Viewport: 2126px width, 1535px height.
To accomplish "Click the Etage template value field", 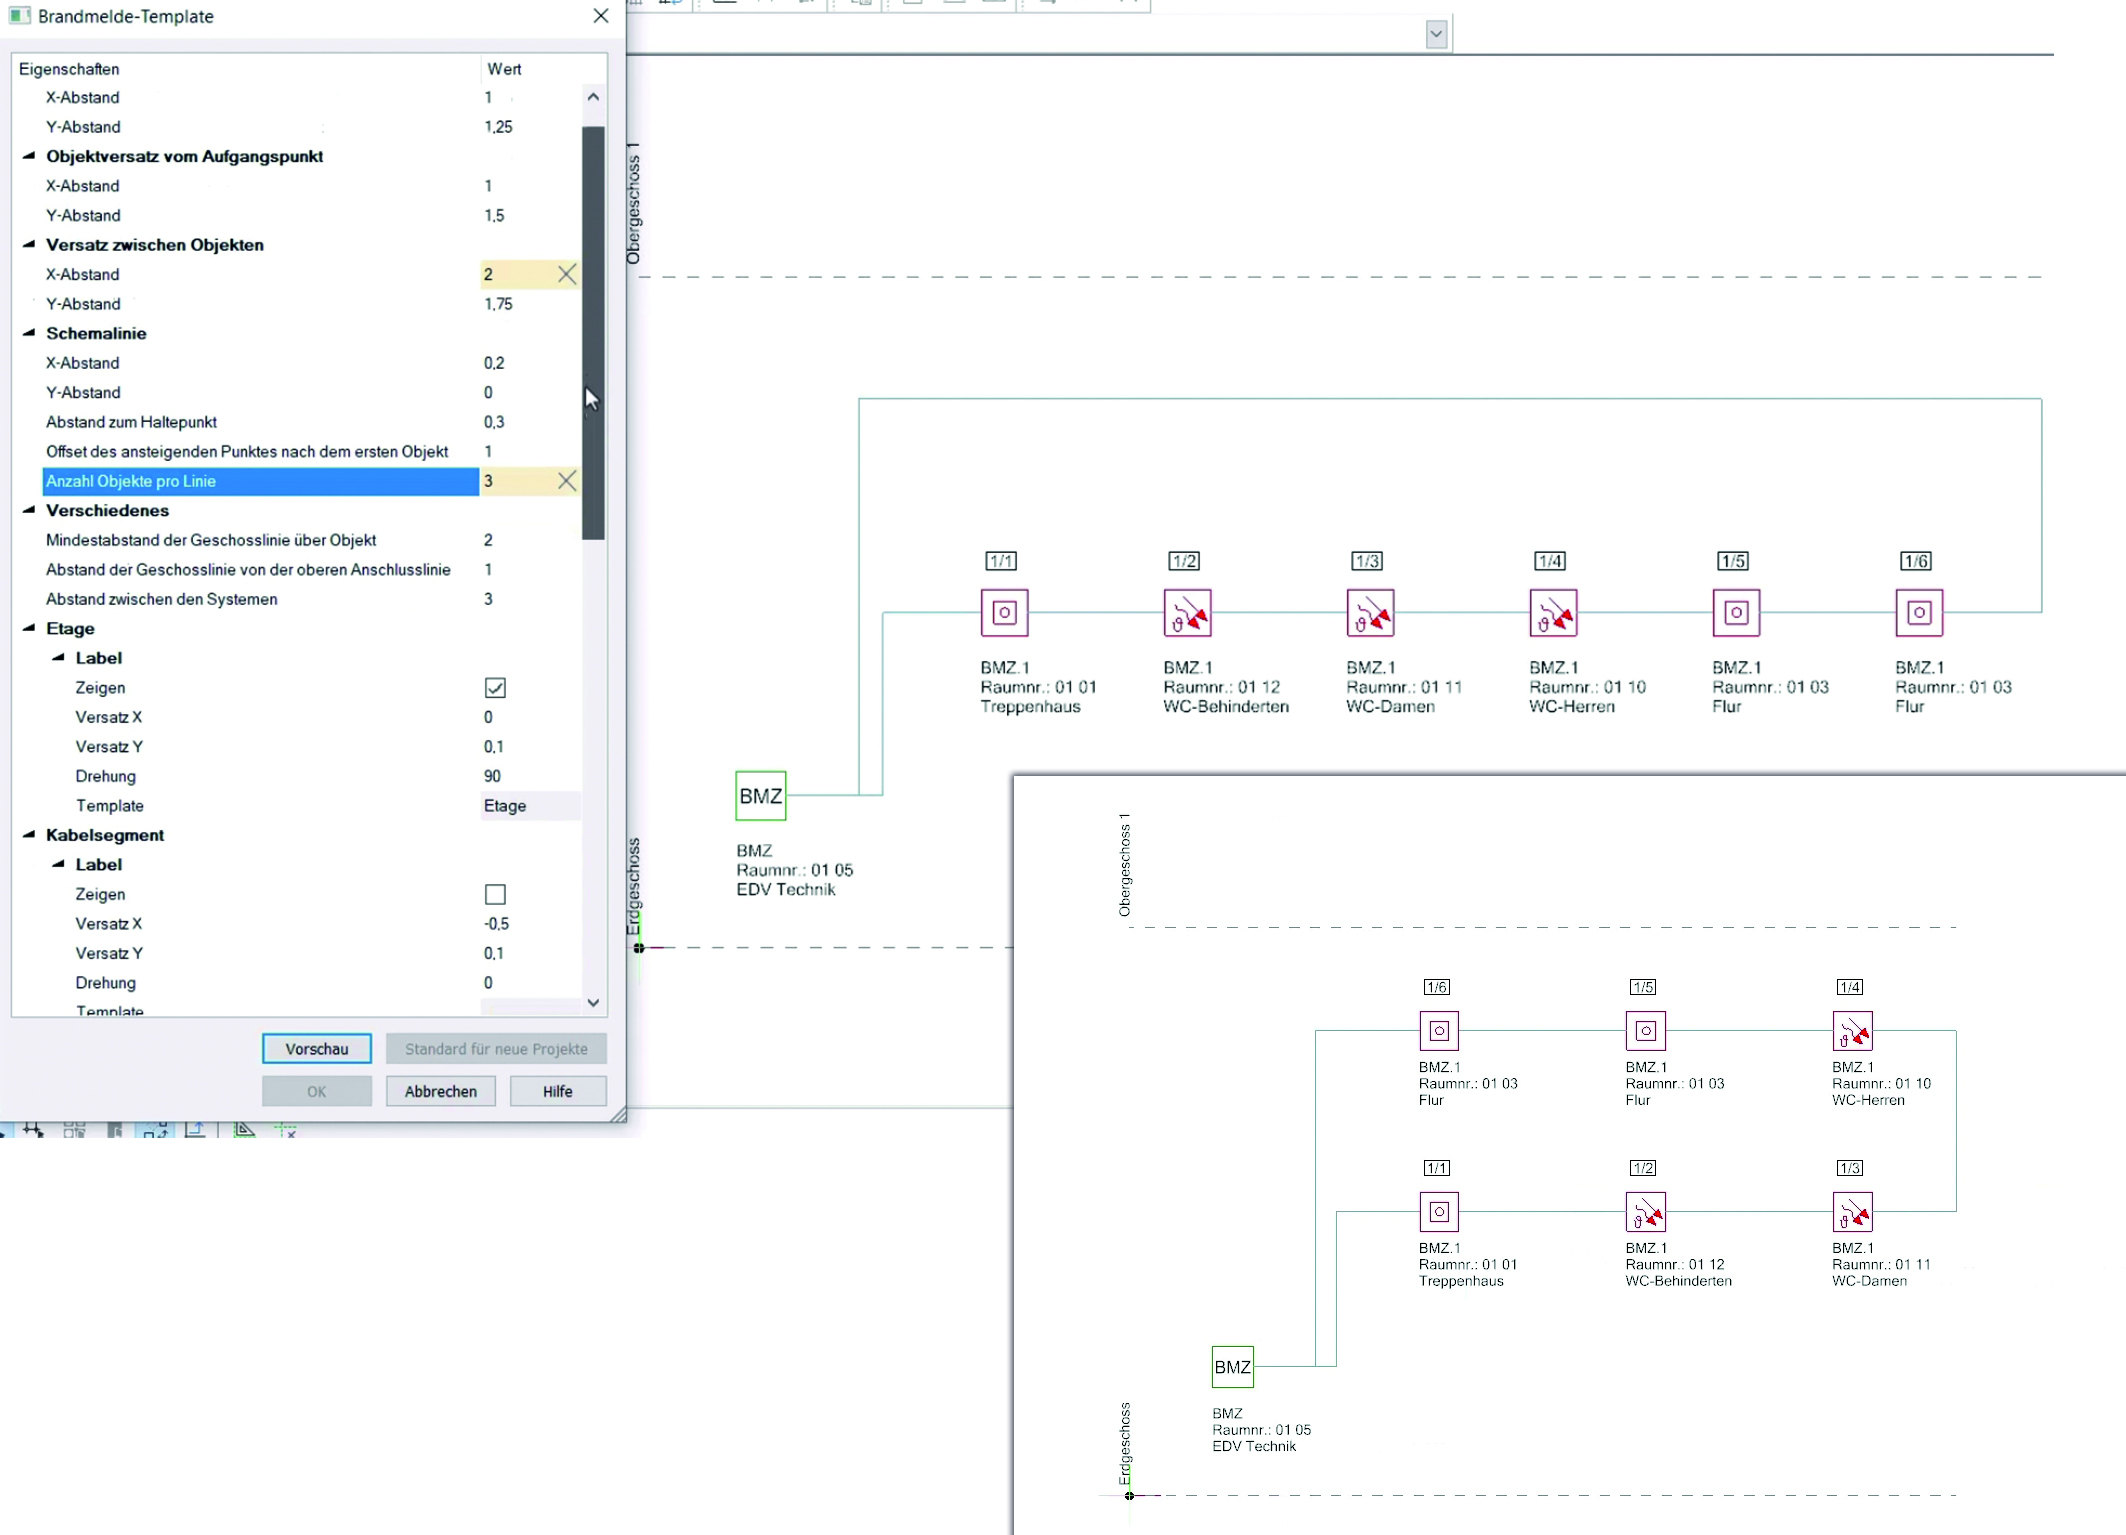I will point(530,806).
